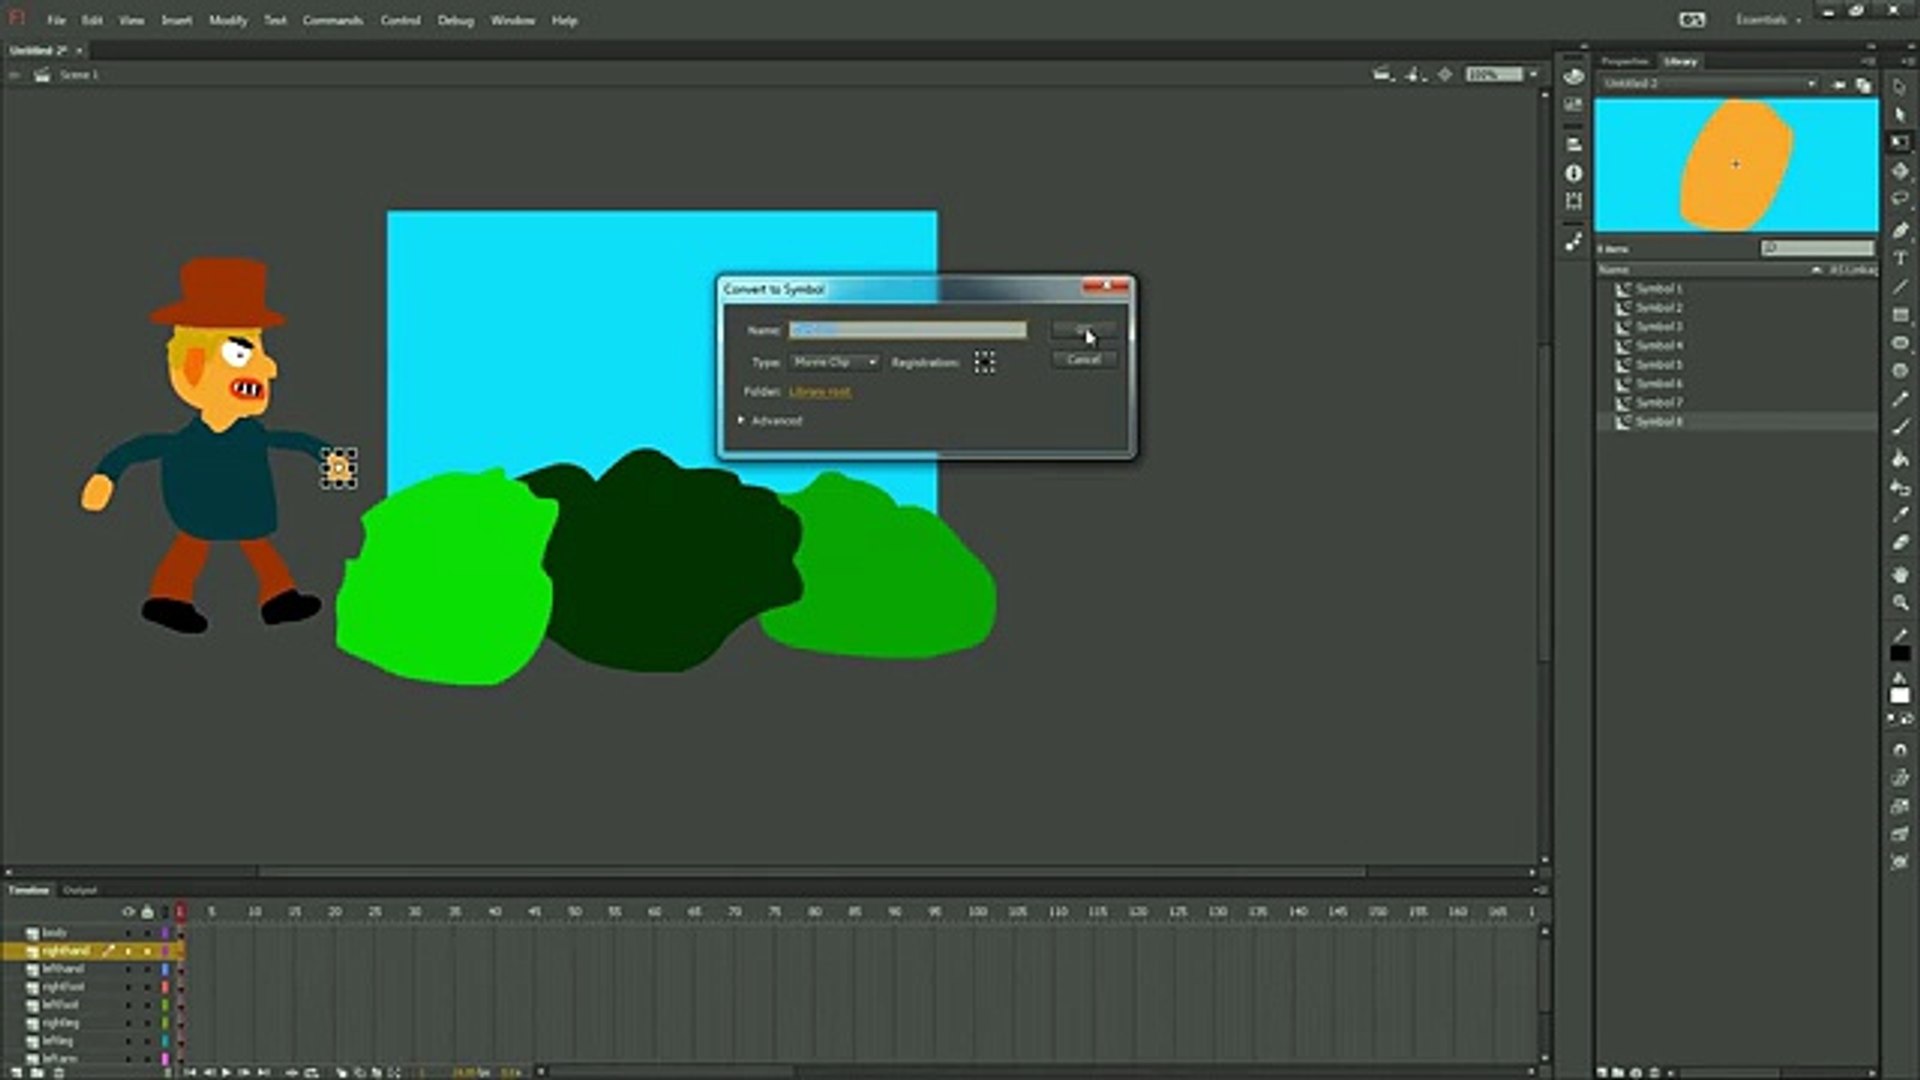Select the Text tool in toolbar
1920x1080 pixels.
(1900, 258)
